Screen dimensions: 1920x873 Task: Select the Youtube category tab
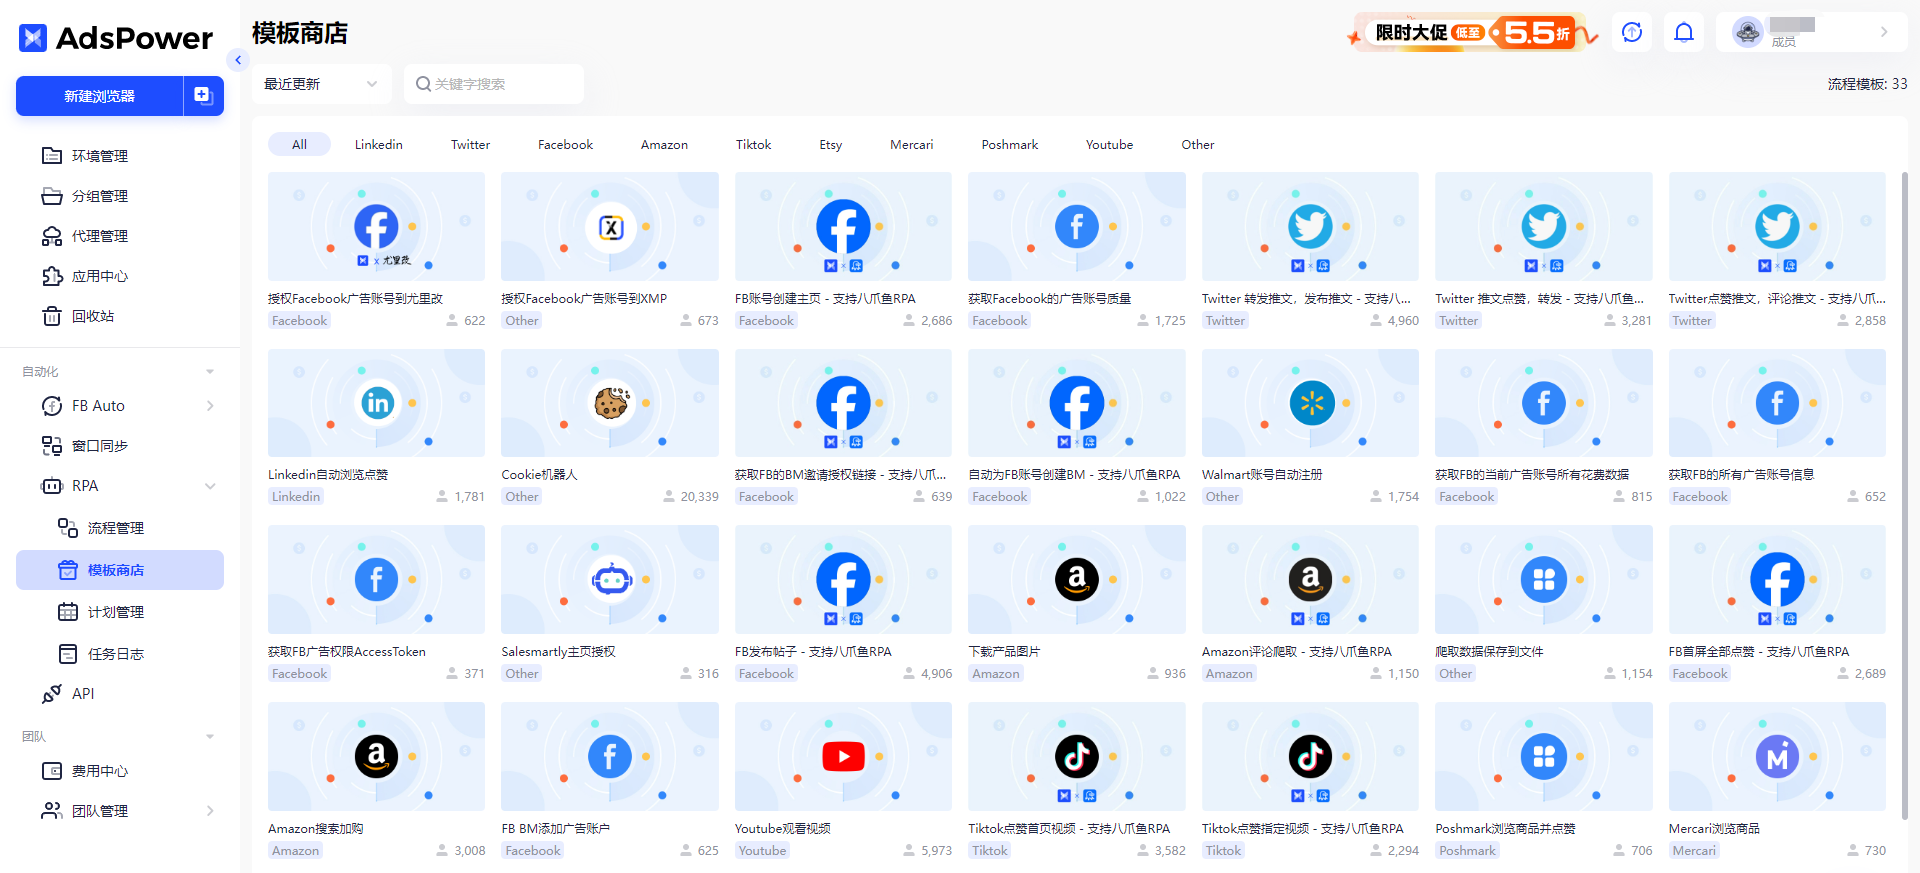tap(1110, 145)
